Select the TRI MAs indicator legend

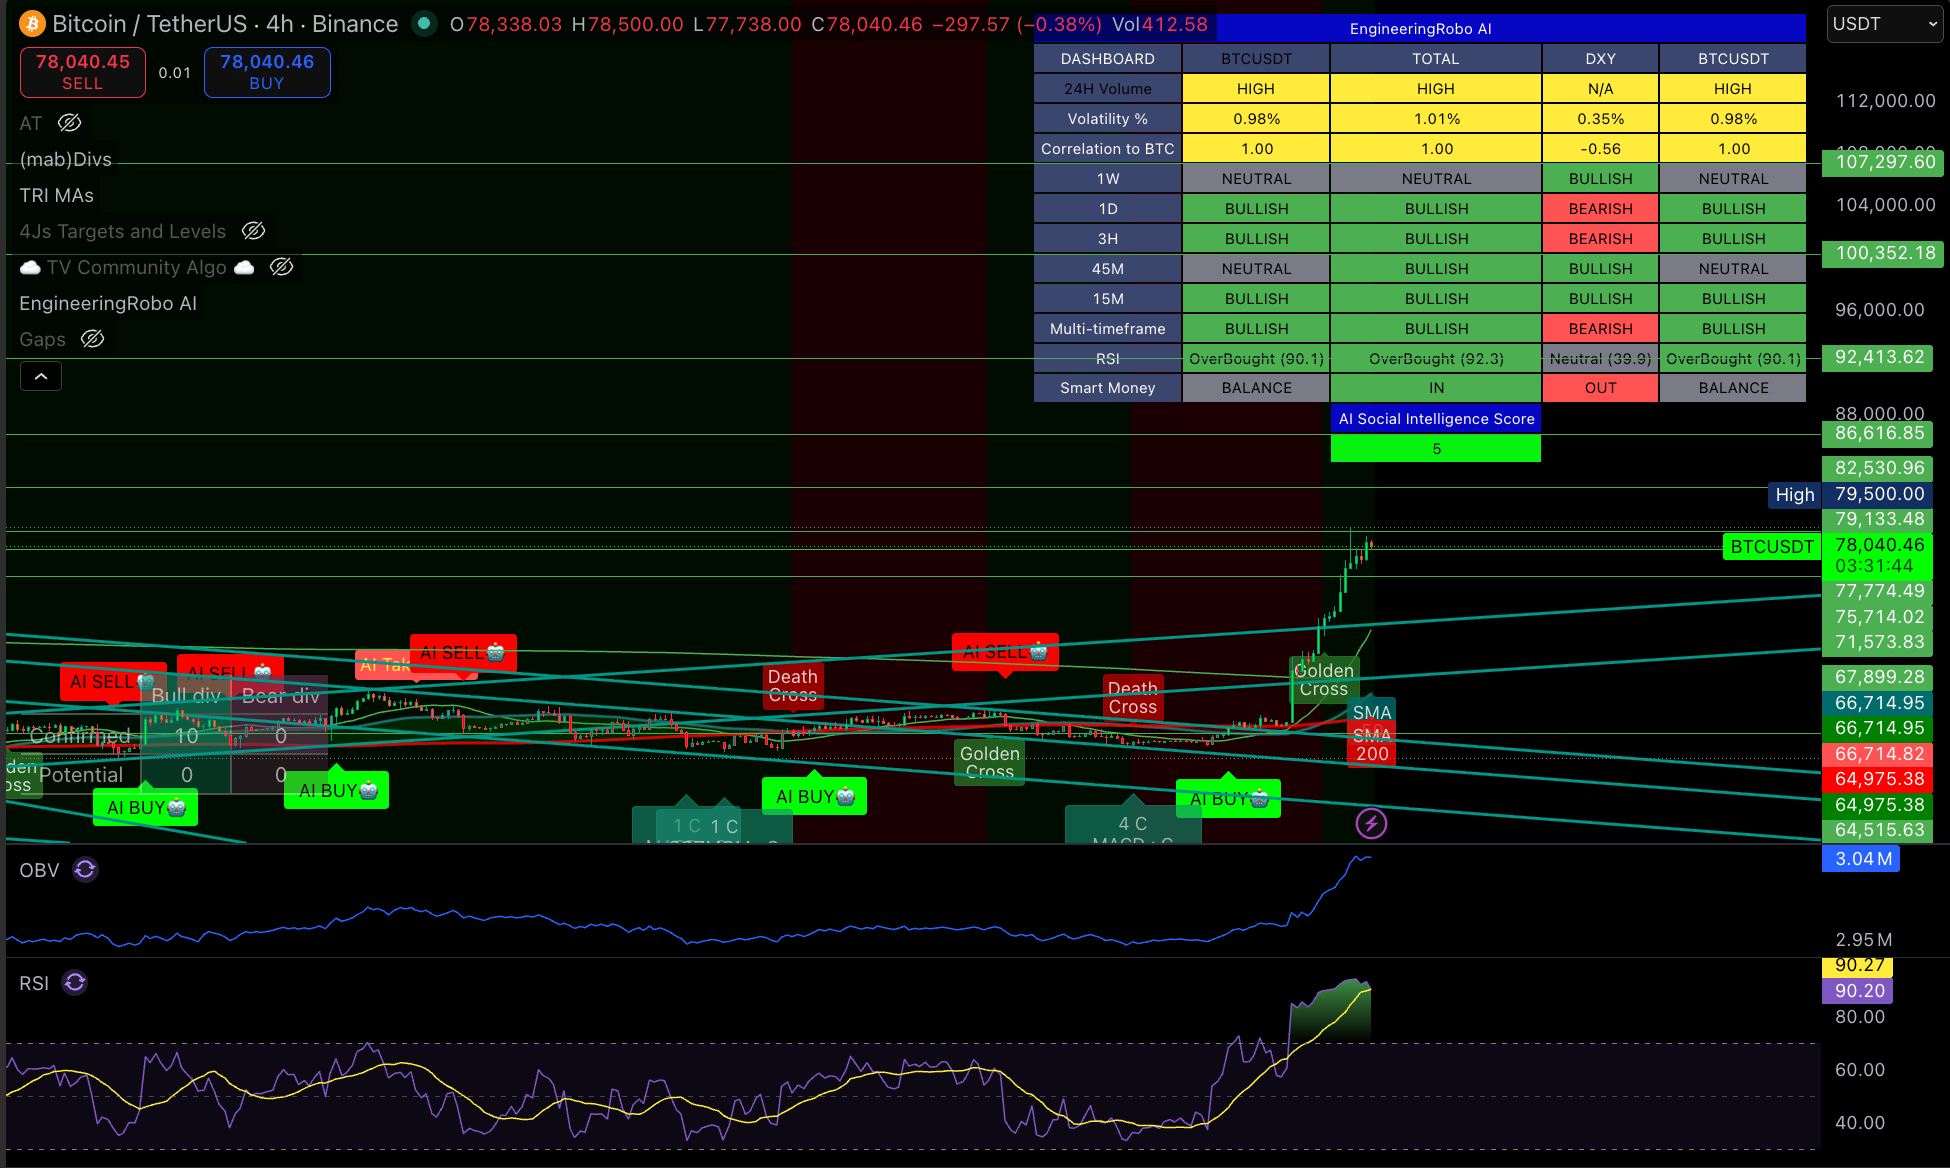[57, 195]
